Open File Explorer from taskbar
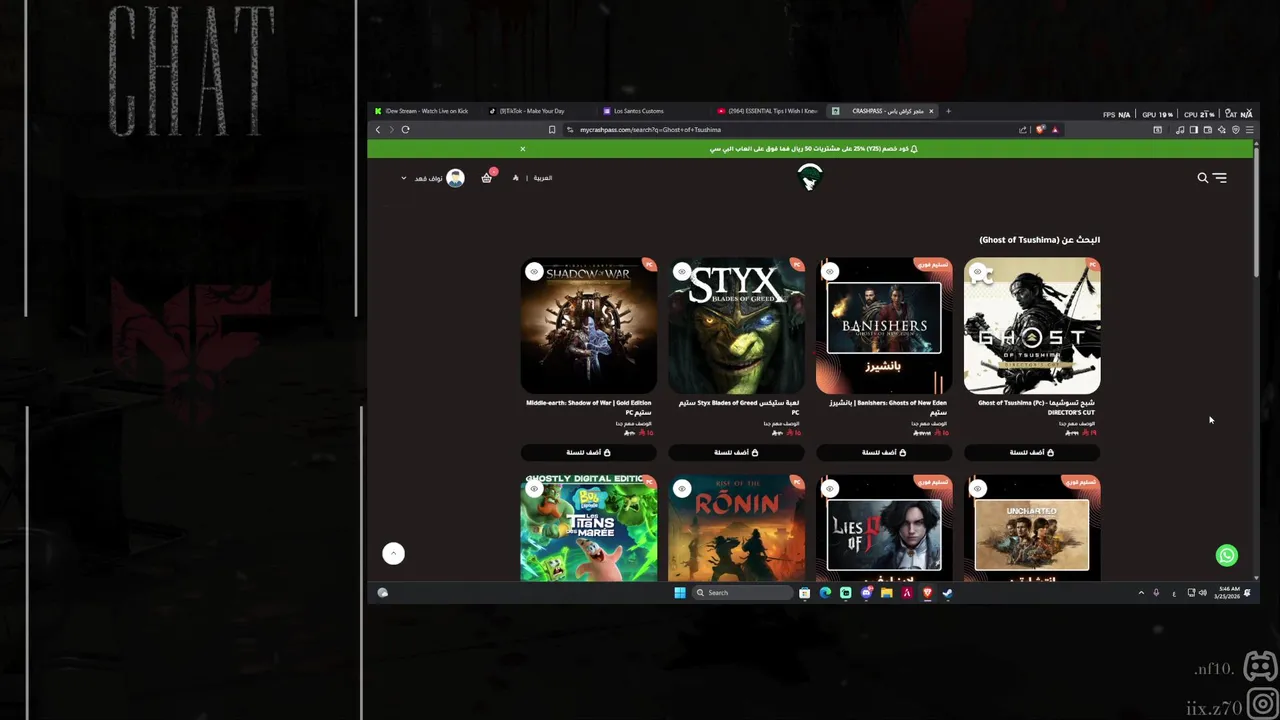This screenshot has height=720, width=1280. coord(886,593)
